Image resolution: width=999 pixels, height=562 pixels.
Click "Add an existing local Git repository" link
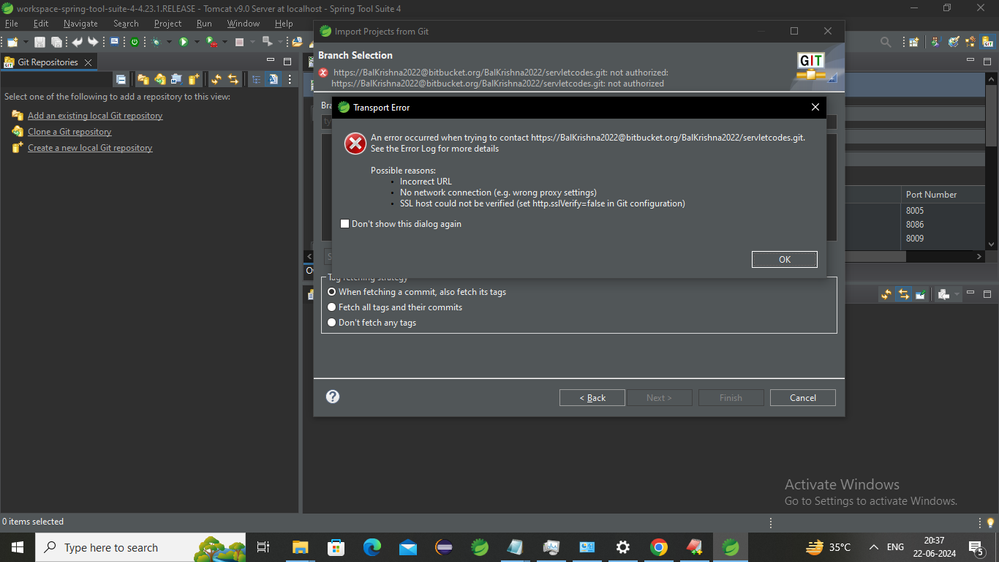[x=95, y=115]
